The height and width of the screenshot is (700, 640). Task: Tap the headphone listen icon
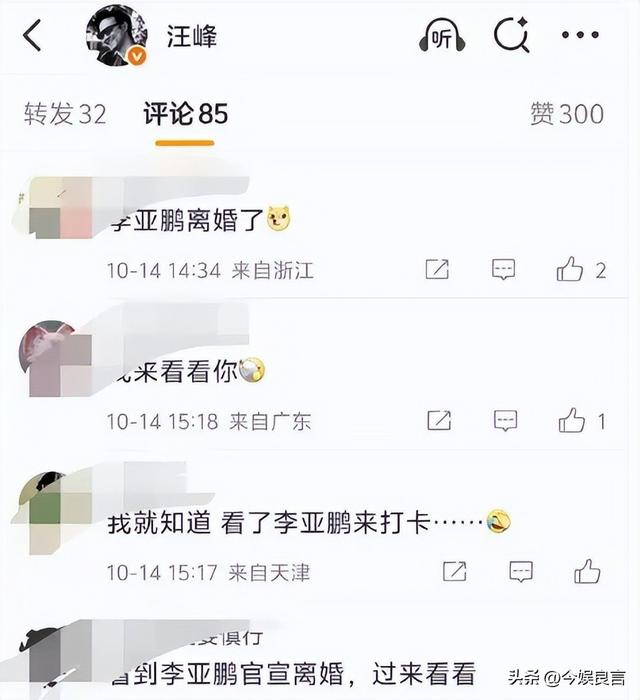(442, 35)
